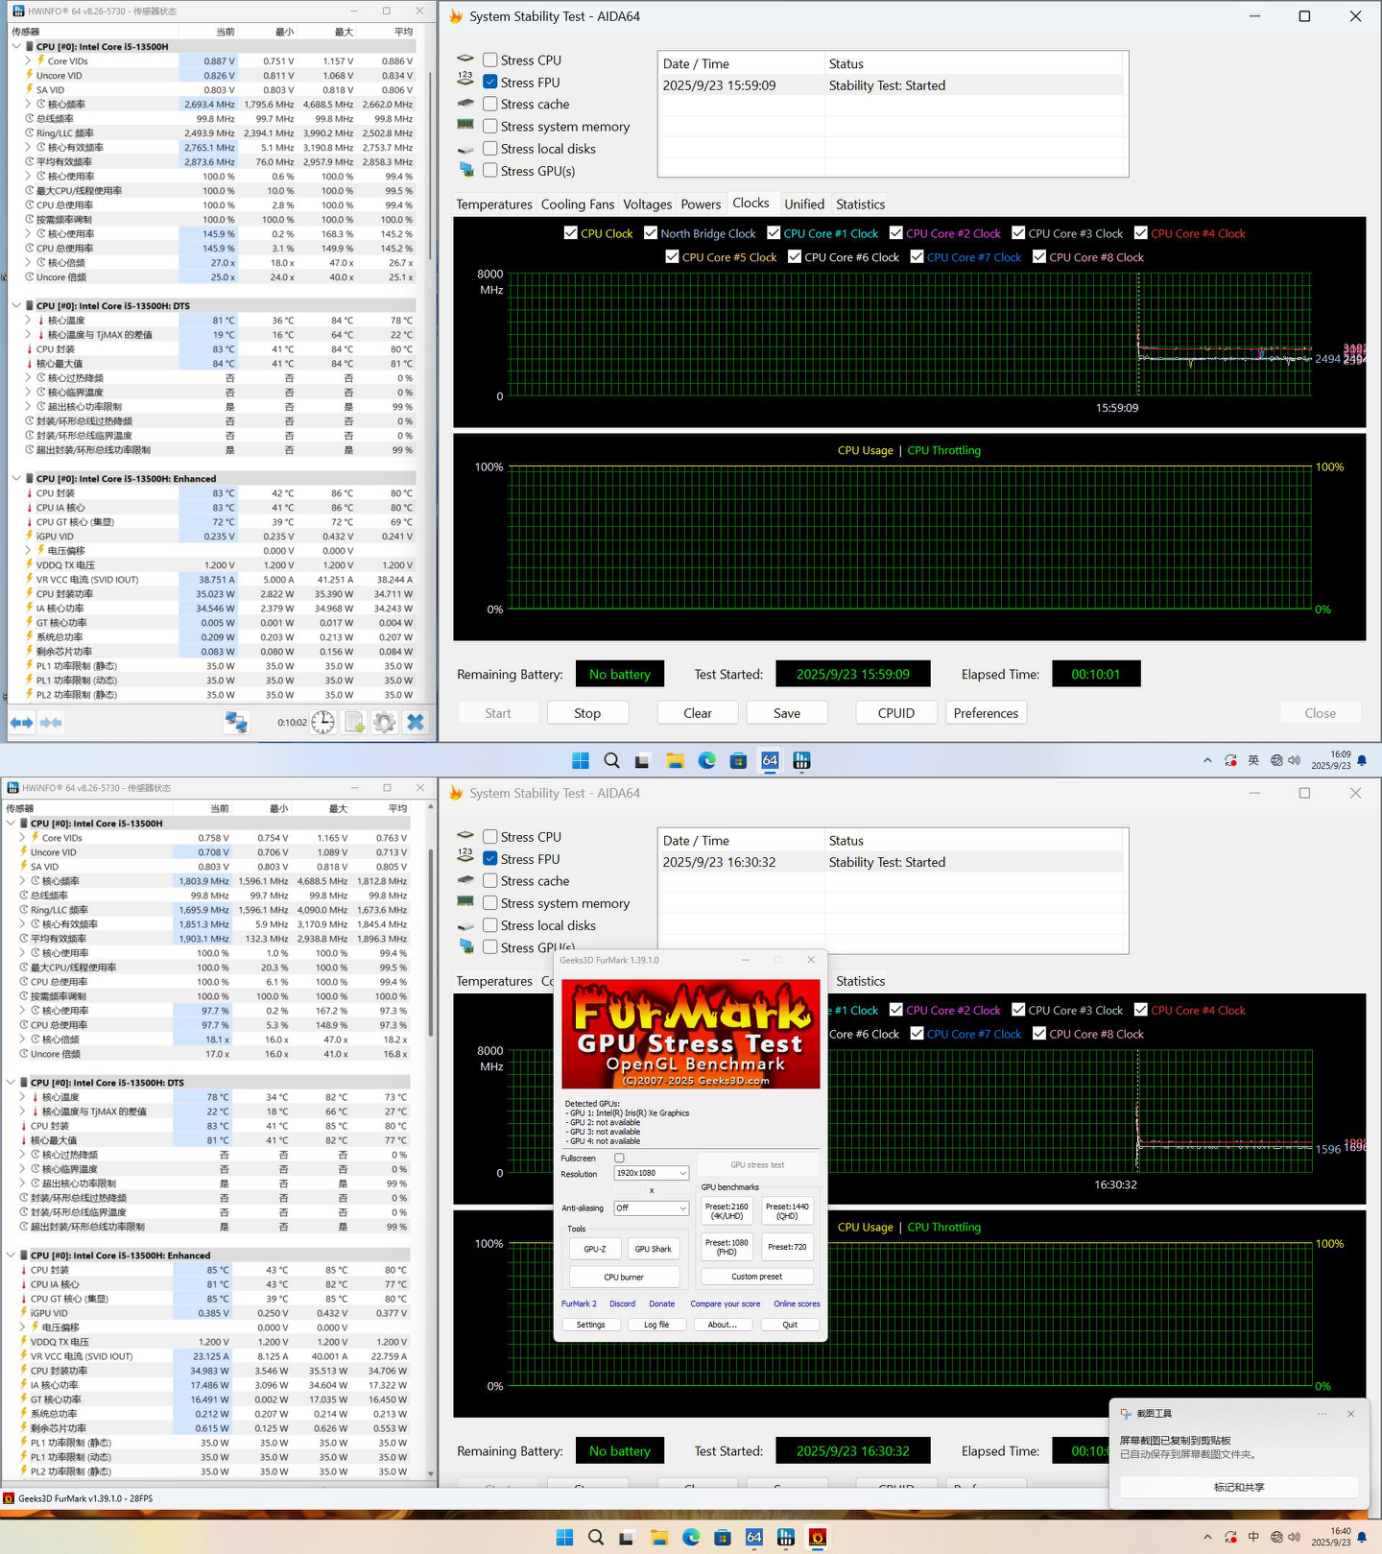Click the Stop button in AIDA64
This screenshot has width=1382, height=1554.
click(x=587, y=713)
